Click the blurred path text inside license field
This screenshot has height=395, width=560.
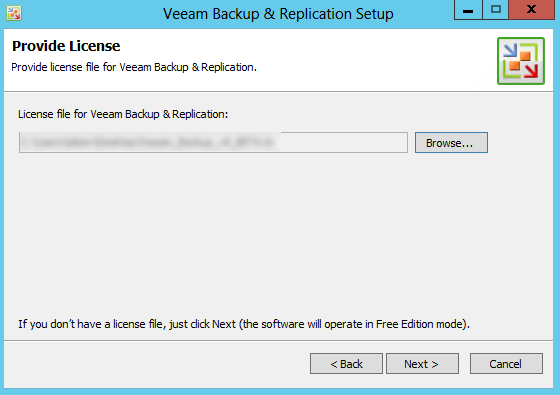150,142
